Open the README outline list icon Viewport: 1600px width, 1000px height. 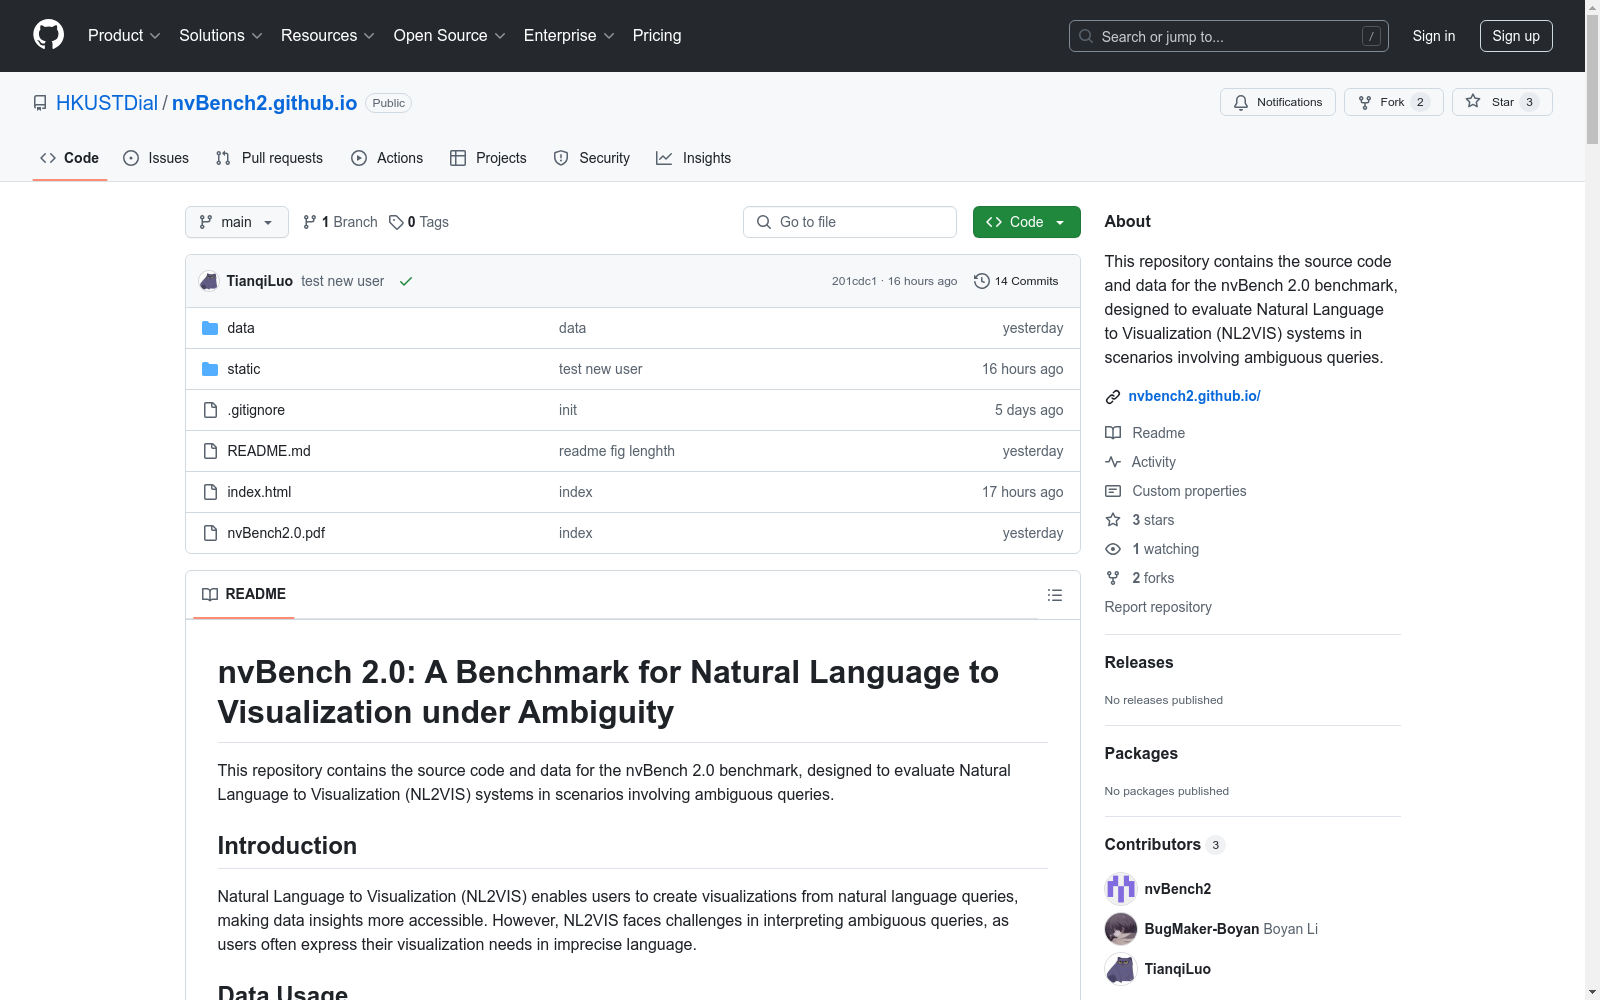[1055, 595]
